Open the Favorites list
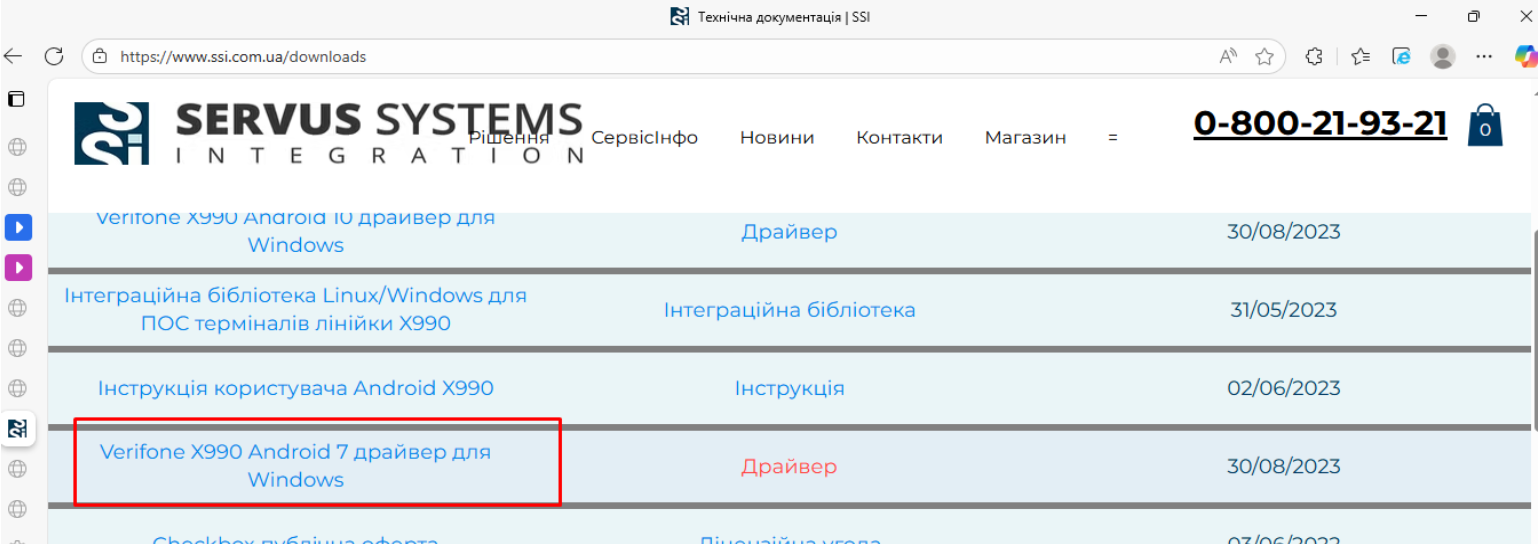This screenshot has width=1538, height=544. point(1360,56)
